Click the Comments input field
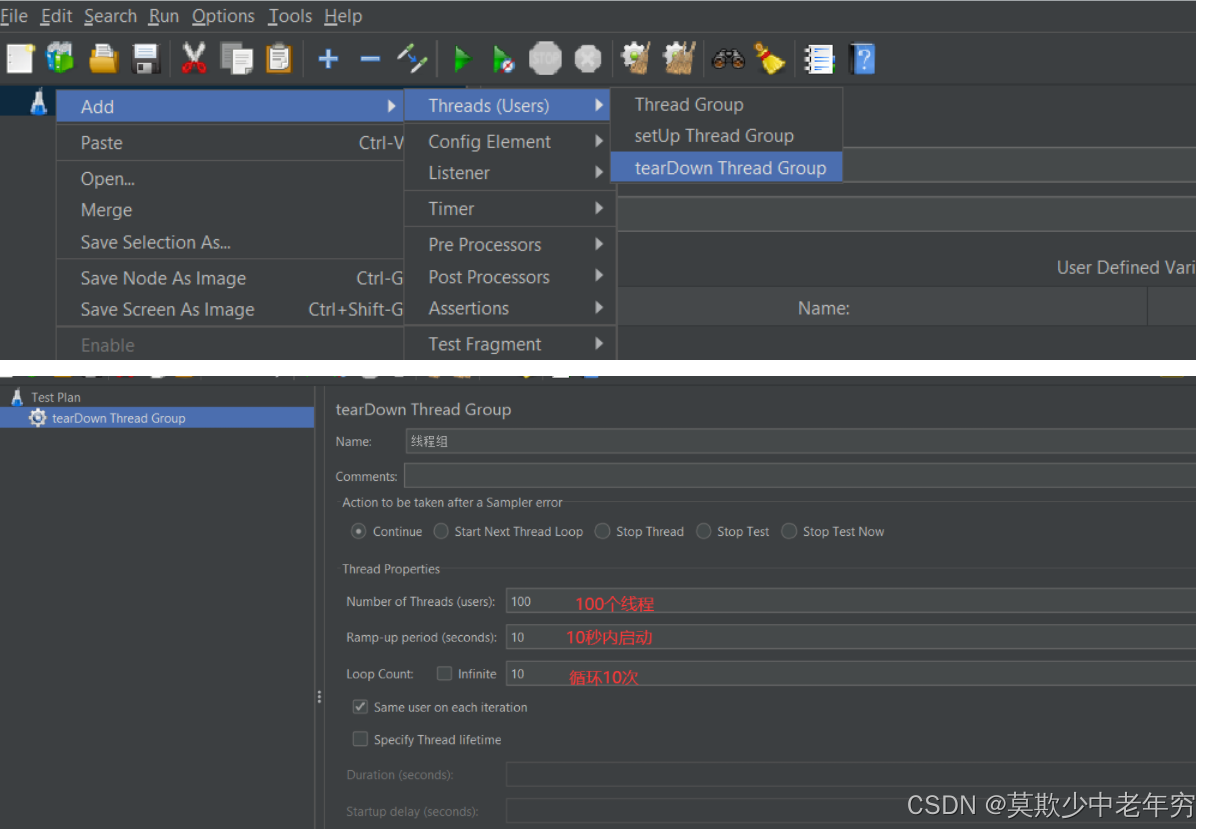The width and height of the screenshot is (1211, 829). 800,476
